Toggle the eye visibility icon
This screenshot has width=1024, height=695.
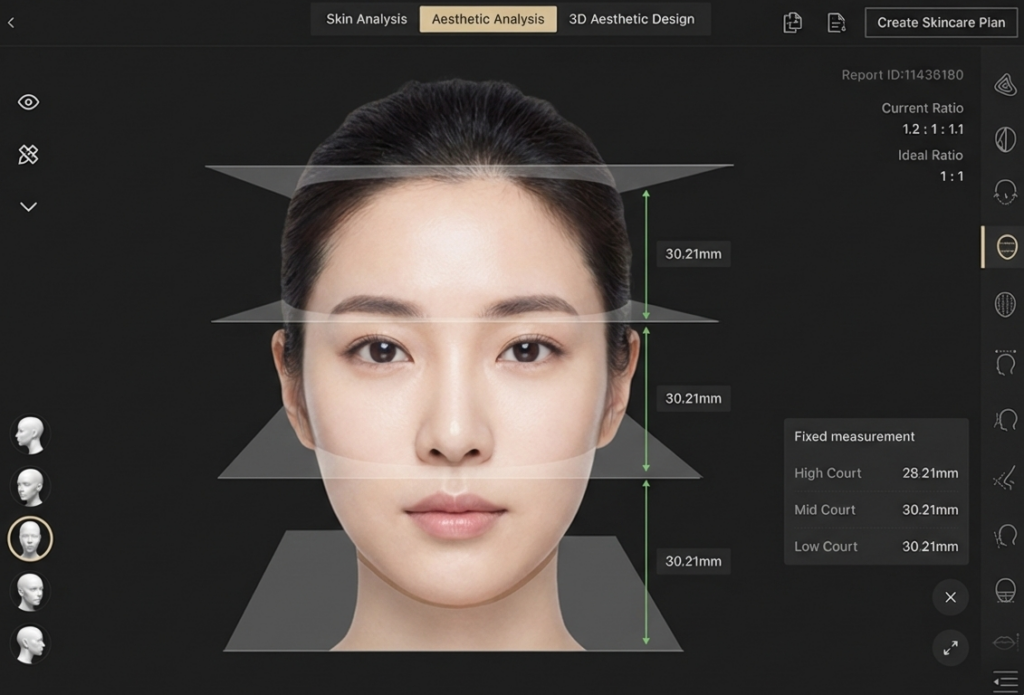point(28,102)
